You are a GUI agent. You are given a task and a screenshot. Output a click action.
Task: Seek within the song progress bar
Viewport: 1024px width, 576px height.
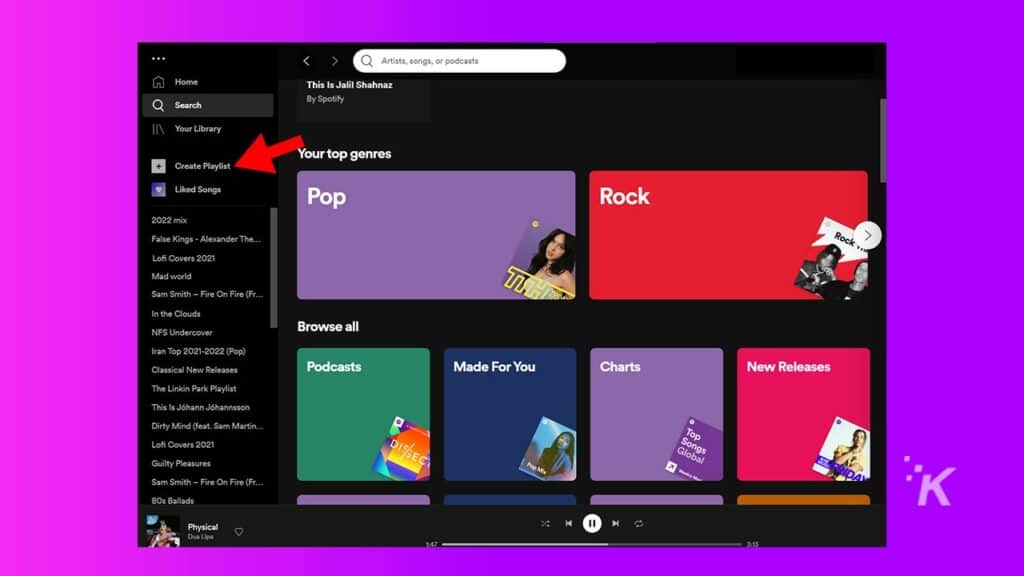(592, 544)
